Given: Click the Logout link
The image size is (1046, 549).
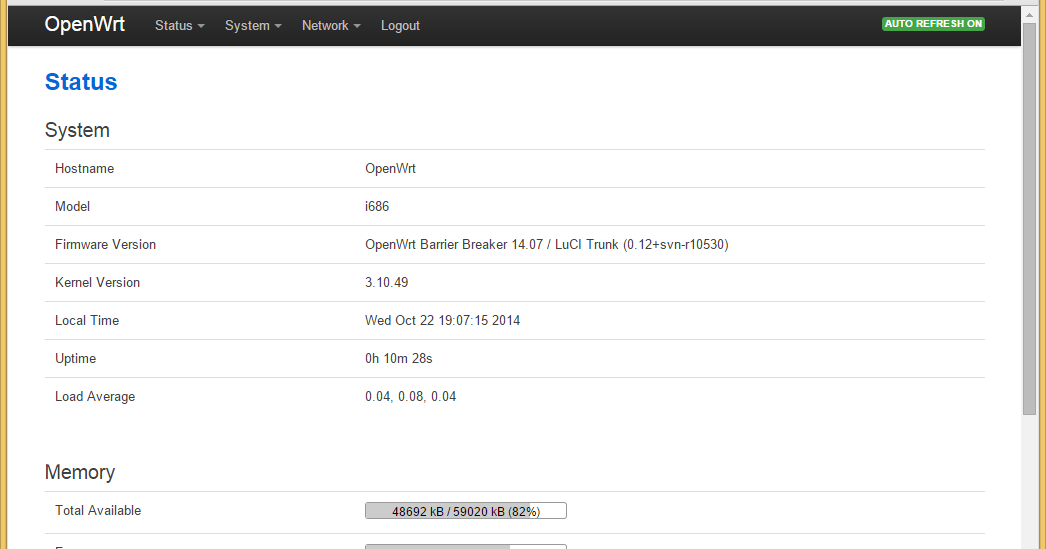Looking at the screenshot, I should click(400, 25).
